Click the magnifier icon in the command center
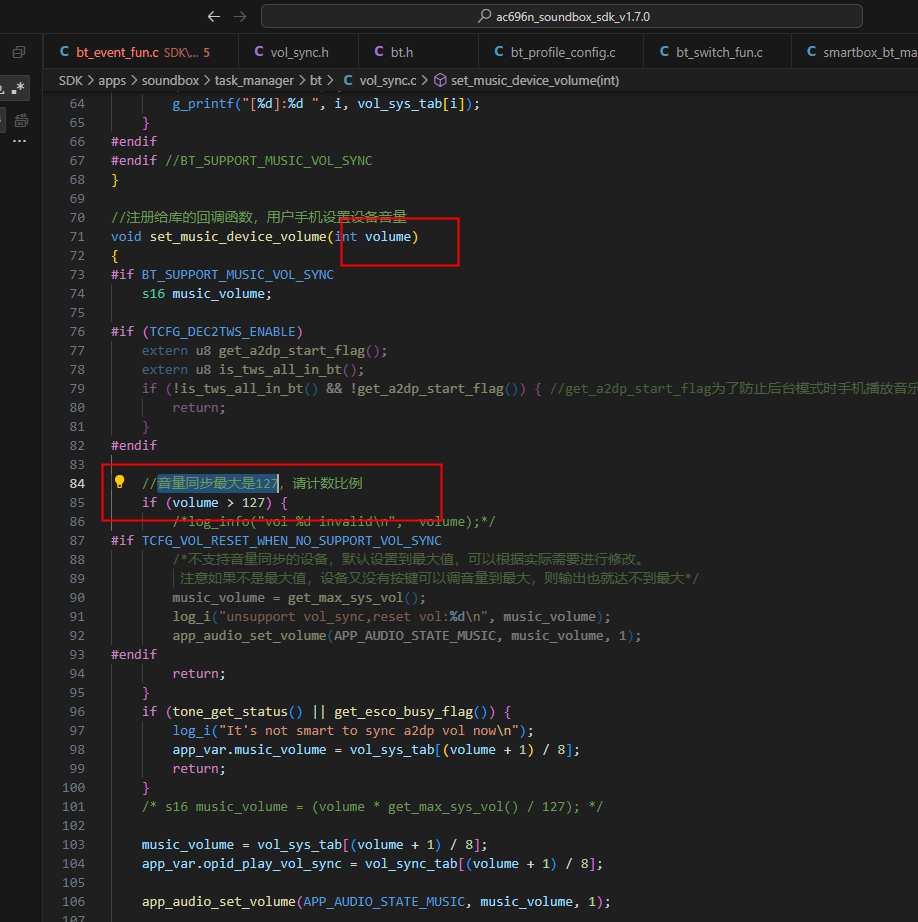The height and width of the screenshot is (922, 918). point(485,16)
